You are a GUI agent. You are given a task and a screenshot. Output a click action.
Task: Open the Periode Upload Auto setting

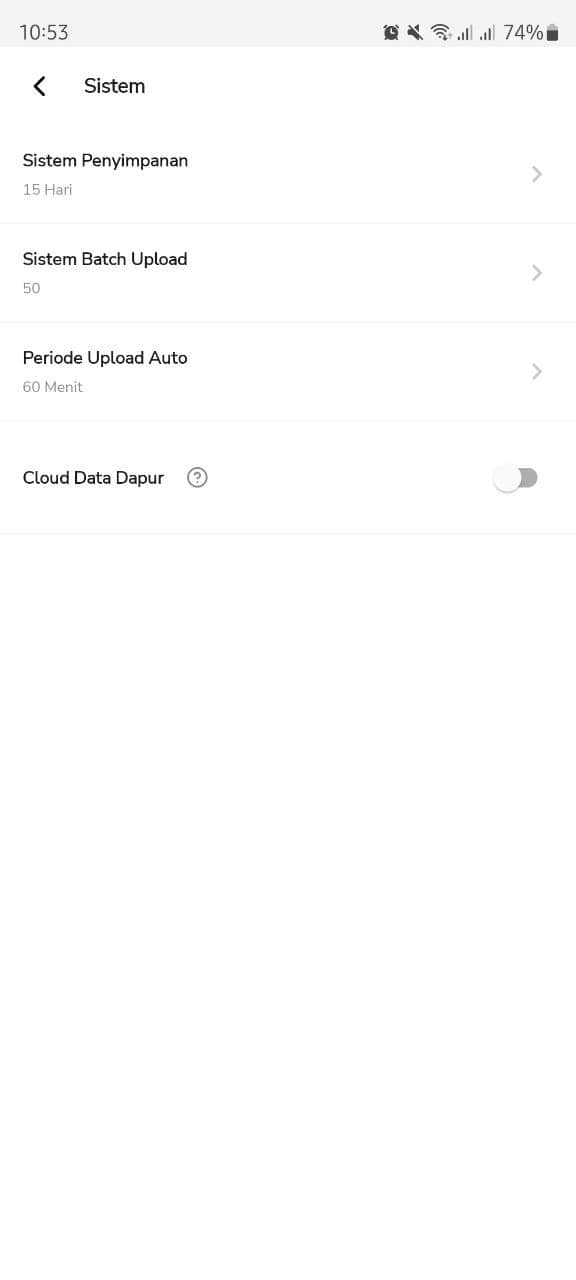288,372
